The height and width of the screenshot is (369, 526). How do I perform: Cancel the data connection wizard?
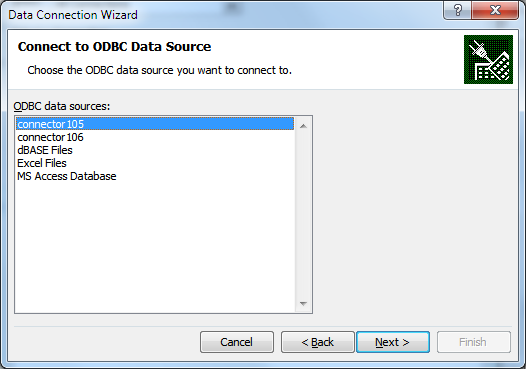pos(237,342)
